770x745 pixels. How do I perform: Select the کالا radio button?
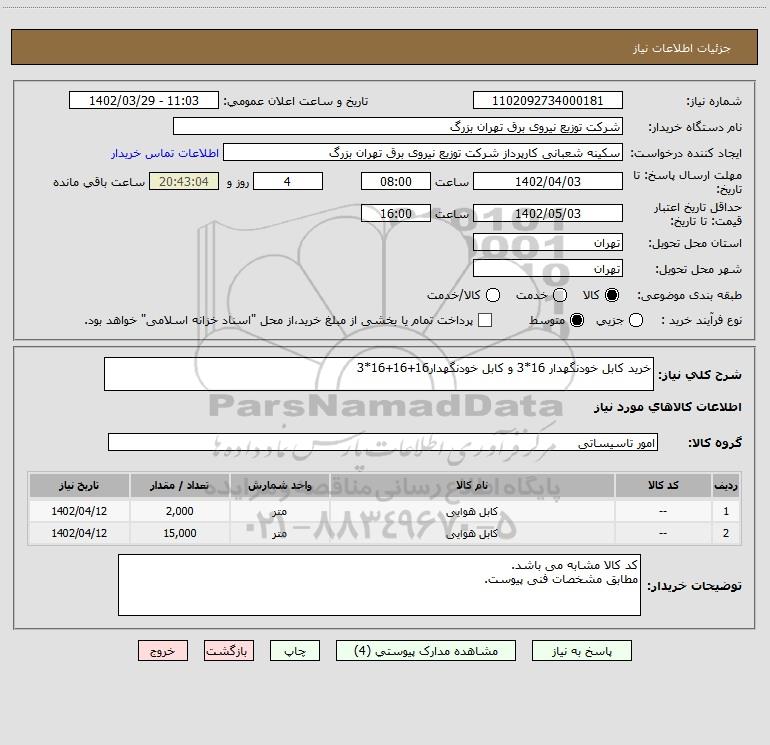(x=612, y=295)
